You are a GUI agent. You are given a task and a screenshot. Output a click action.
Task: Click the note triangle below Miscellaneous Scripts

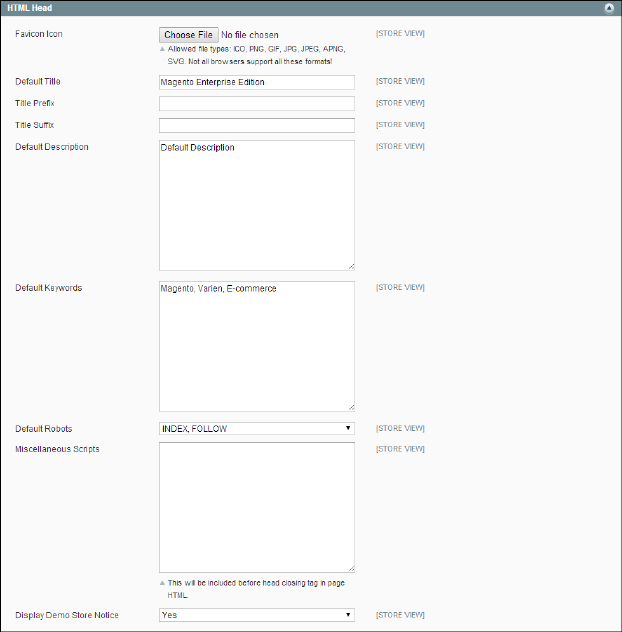pyautogui.click(x=163, y=583)
